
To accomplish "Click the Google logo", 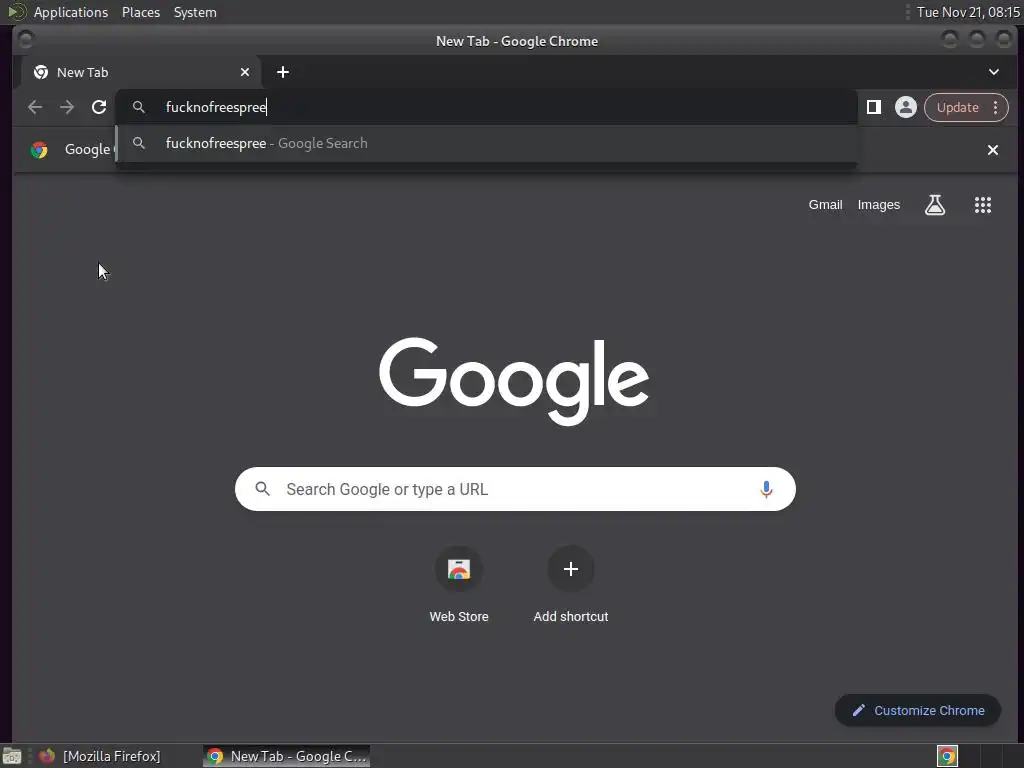I will (x=514, y=381).
